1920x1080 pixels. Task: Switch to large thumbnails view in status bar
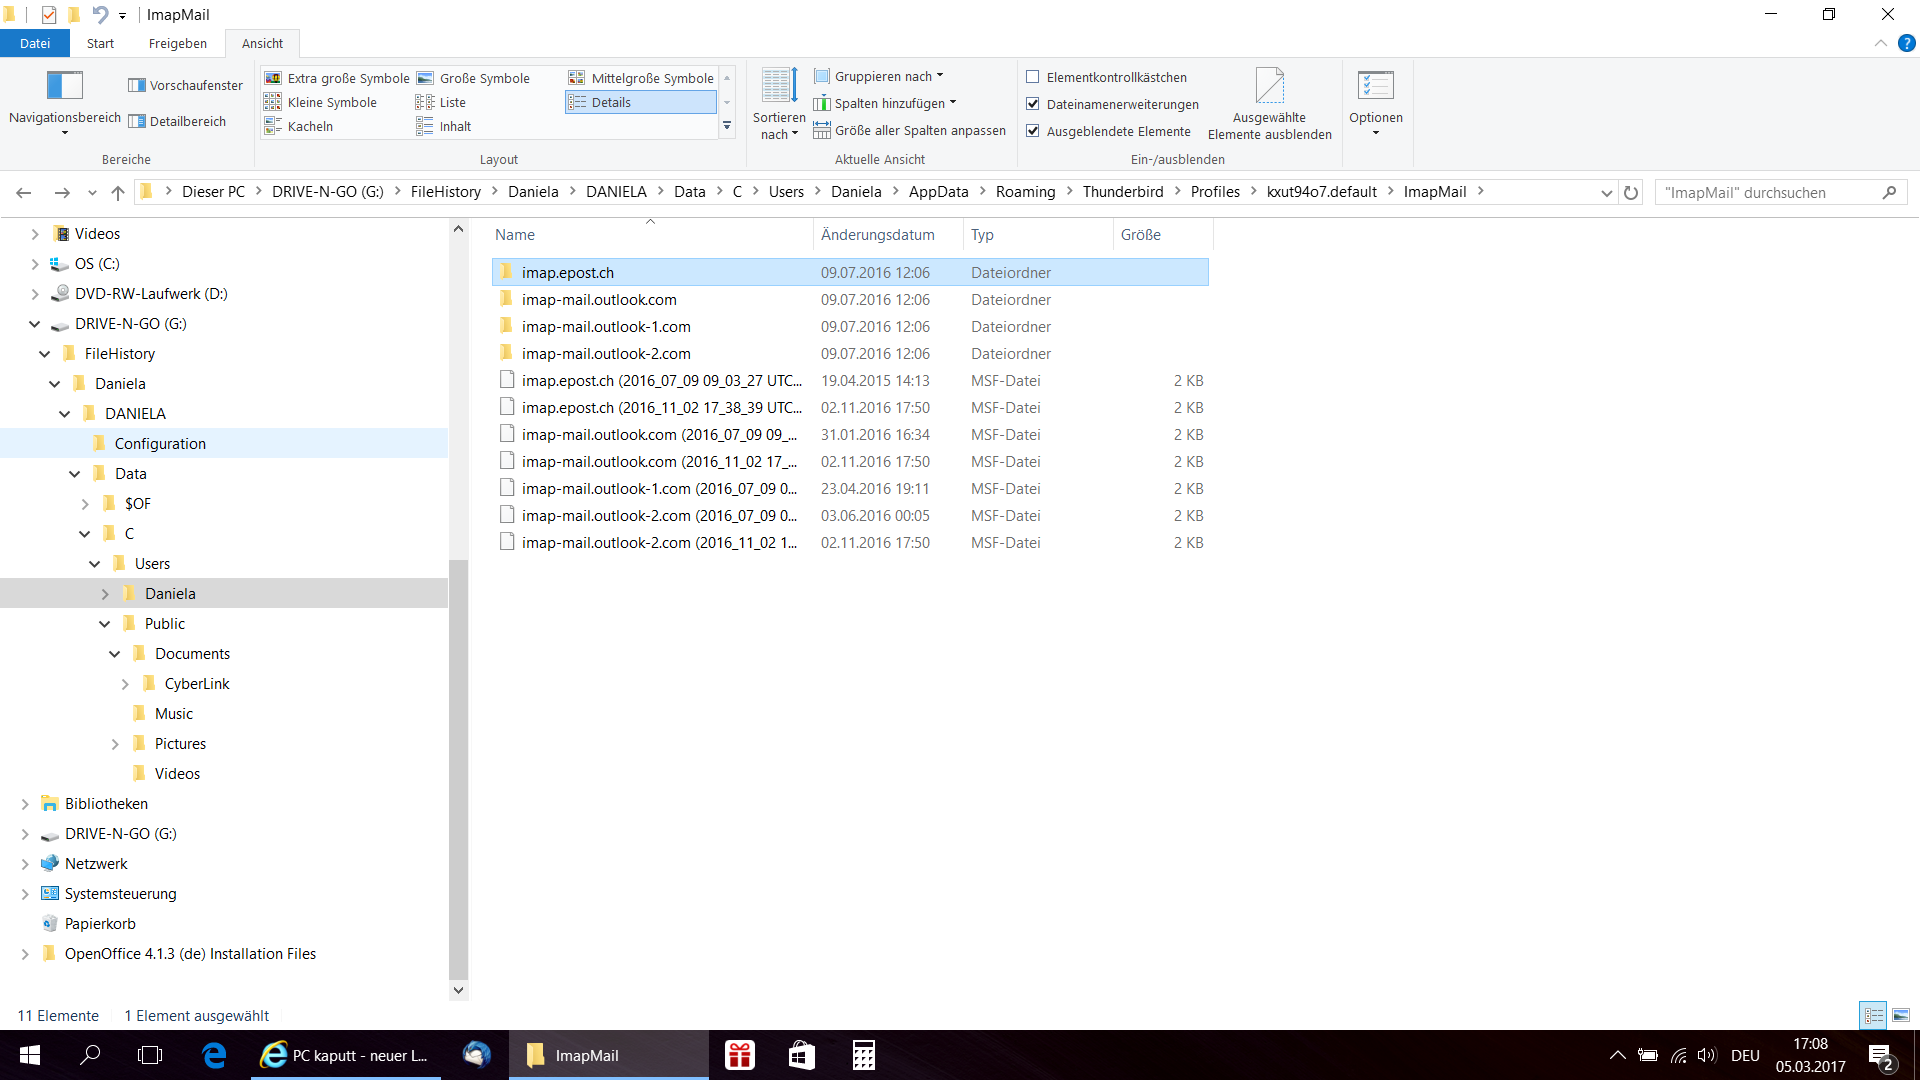[1900, 1016]
